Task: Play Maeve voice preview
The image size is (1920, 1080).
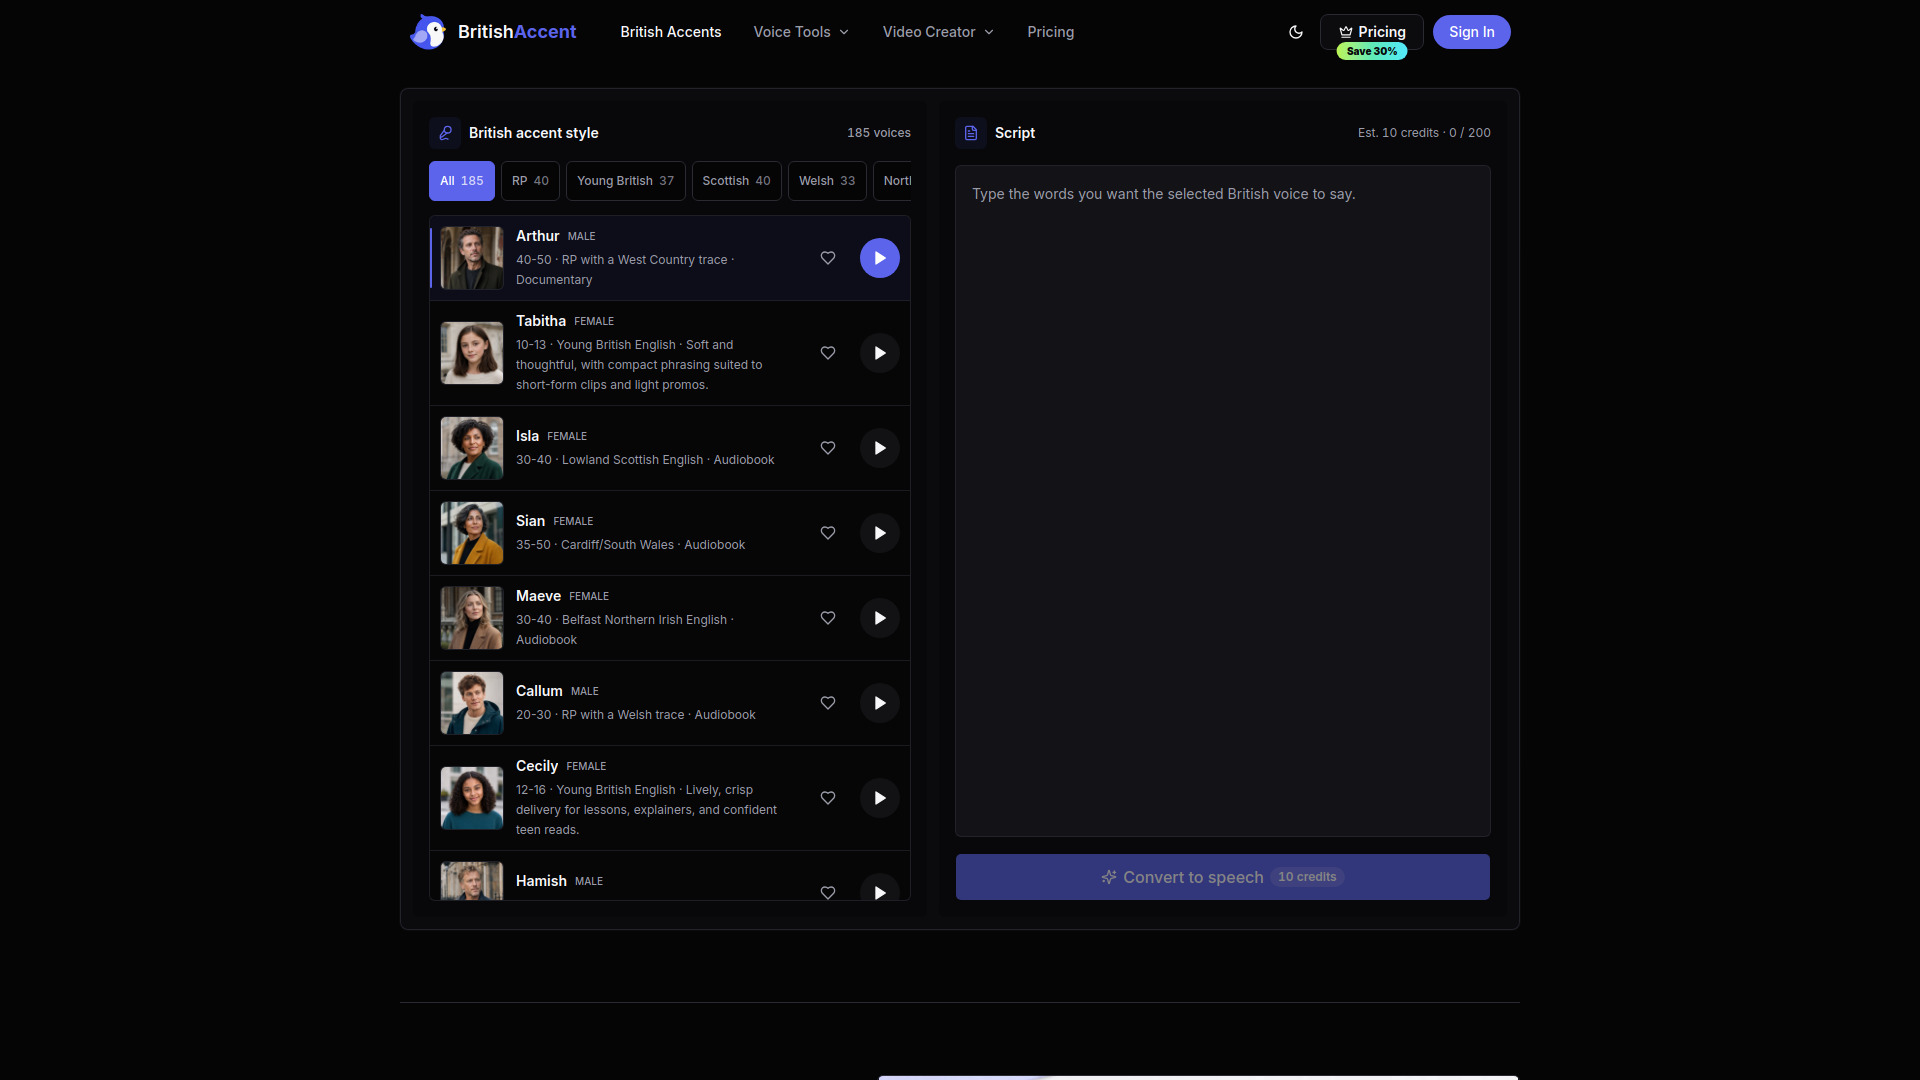Action: (880, 618)
